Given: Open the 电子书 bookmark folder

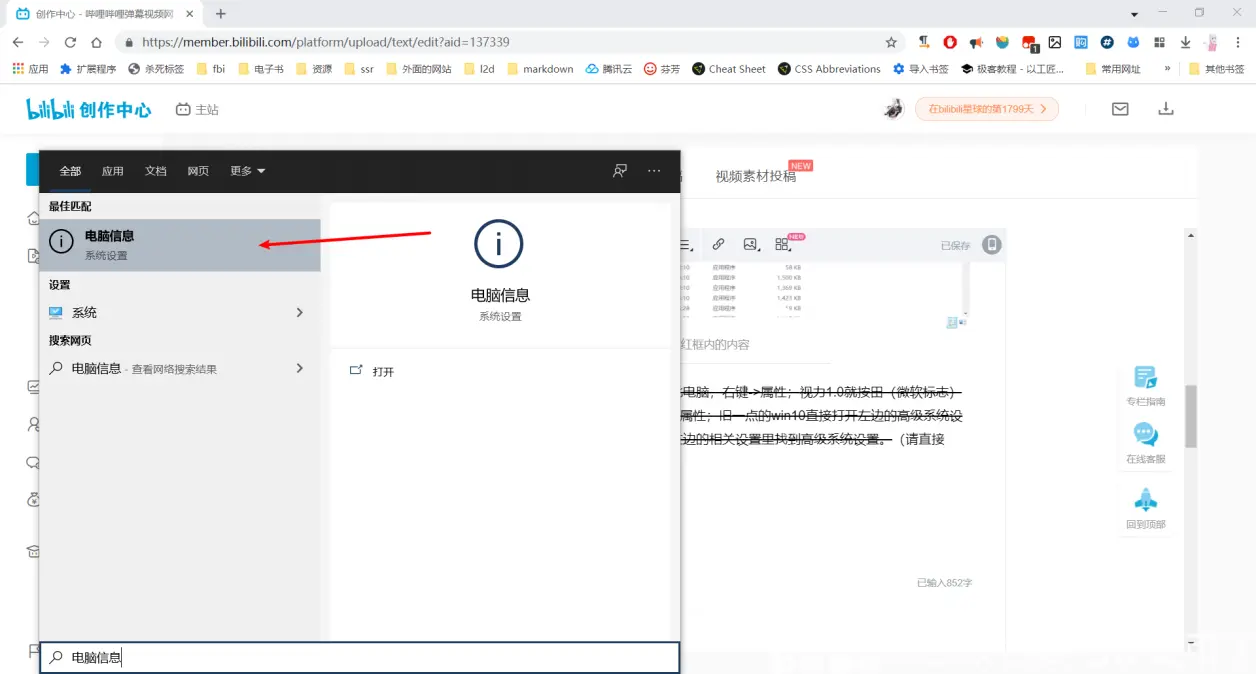Looking at the screenshot, I should [260, 69].
